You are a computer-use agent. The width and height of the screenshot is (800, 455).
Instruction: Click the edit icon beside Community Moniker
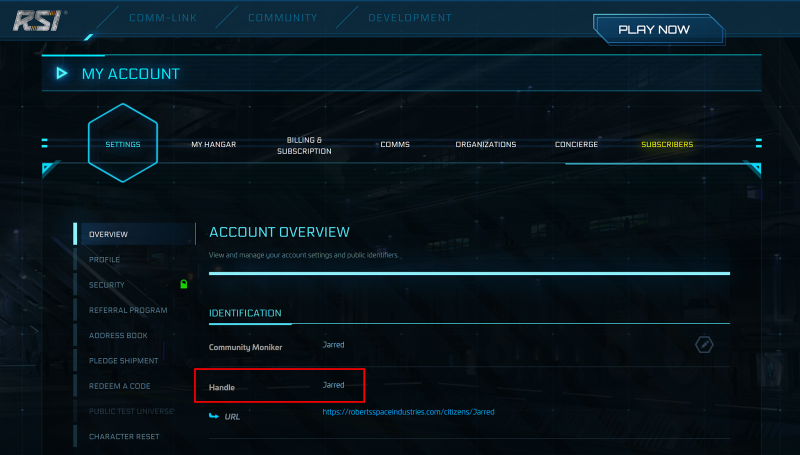point(705,345)
